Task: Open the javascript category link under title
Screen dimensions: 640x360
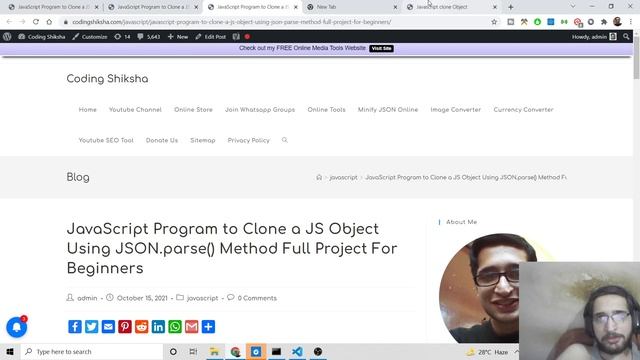Action: [x=202, y=298]
